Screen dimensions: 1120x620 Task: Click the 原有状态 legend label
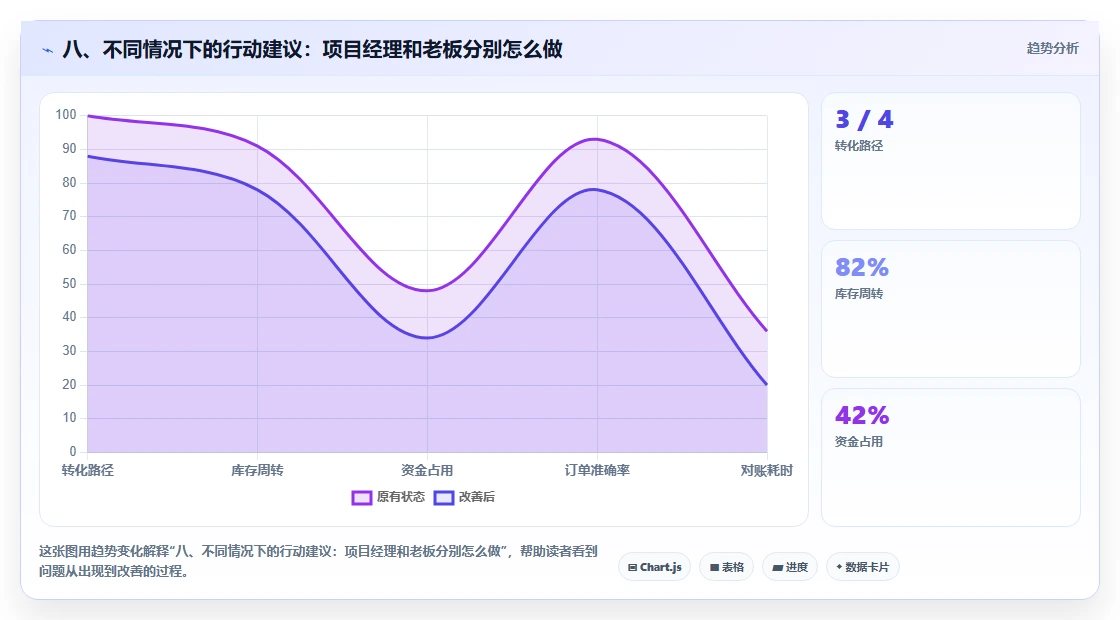pos(401,497)
